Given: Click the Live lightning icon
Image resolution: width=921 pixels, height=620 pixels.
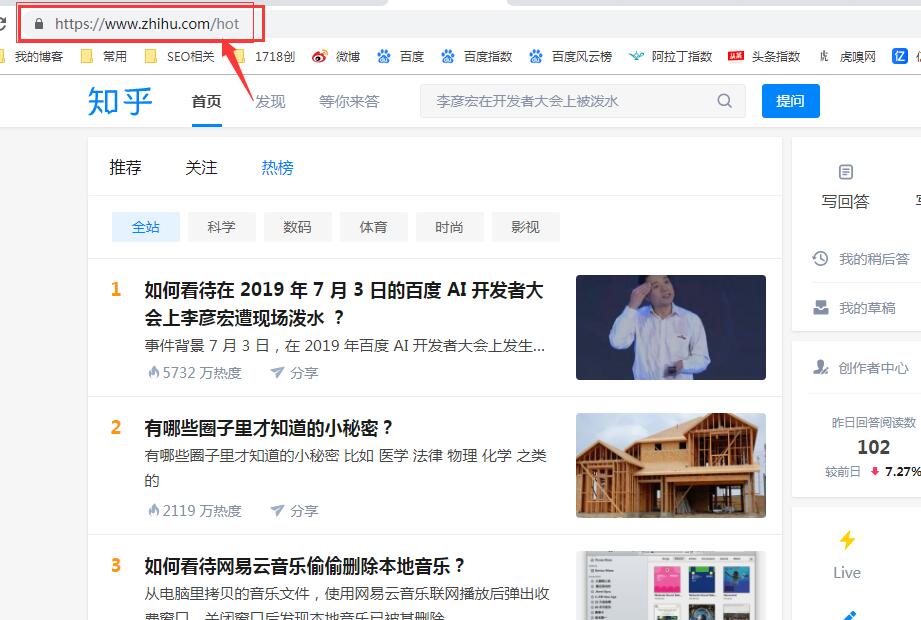Looking at the screenshot, I should [x=847, y=541].
